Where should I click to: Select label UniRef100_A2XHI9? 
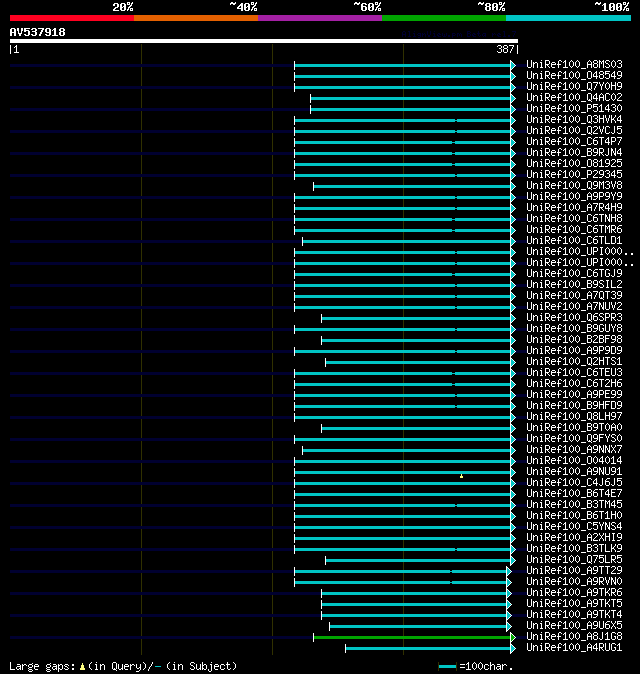pos(574,538)
